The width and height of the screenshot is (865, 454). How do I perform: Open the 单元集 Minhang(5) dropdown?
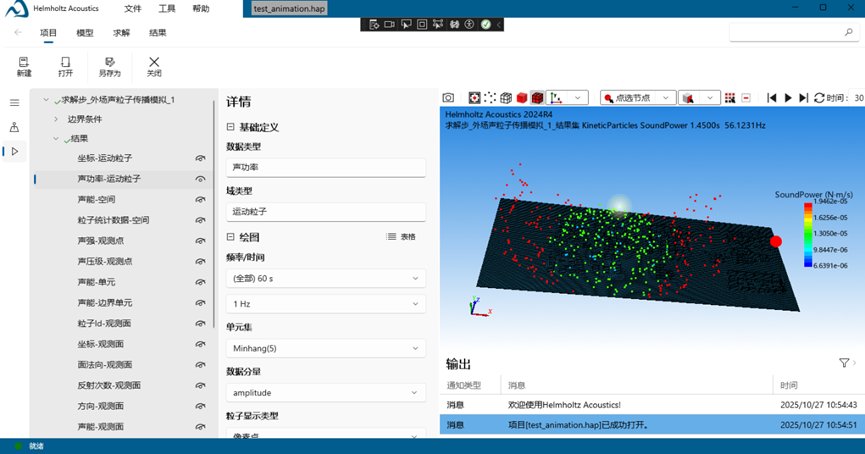326,348
